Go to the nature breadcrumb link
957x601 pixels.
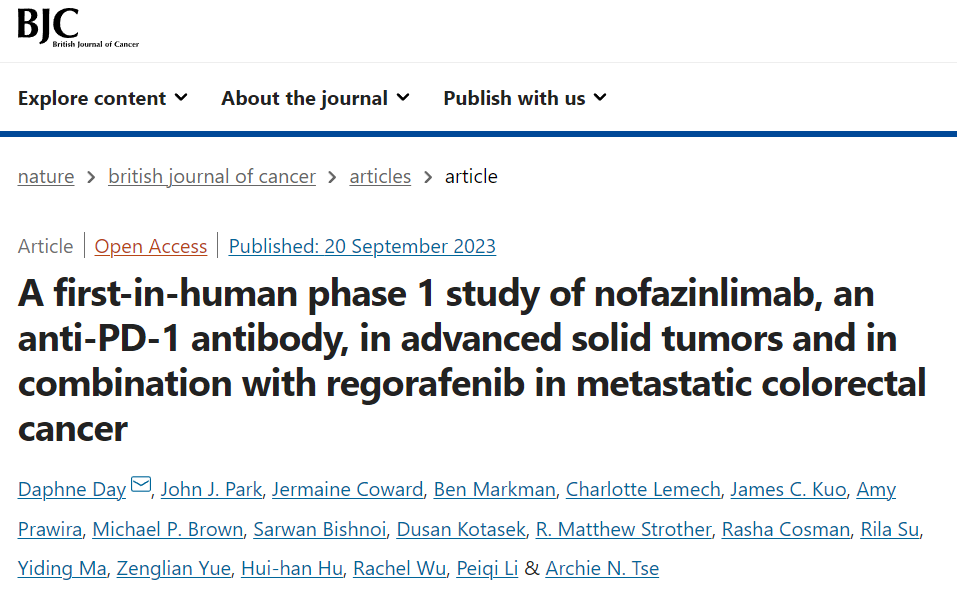pos(46,177)
